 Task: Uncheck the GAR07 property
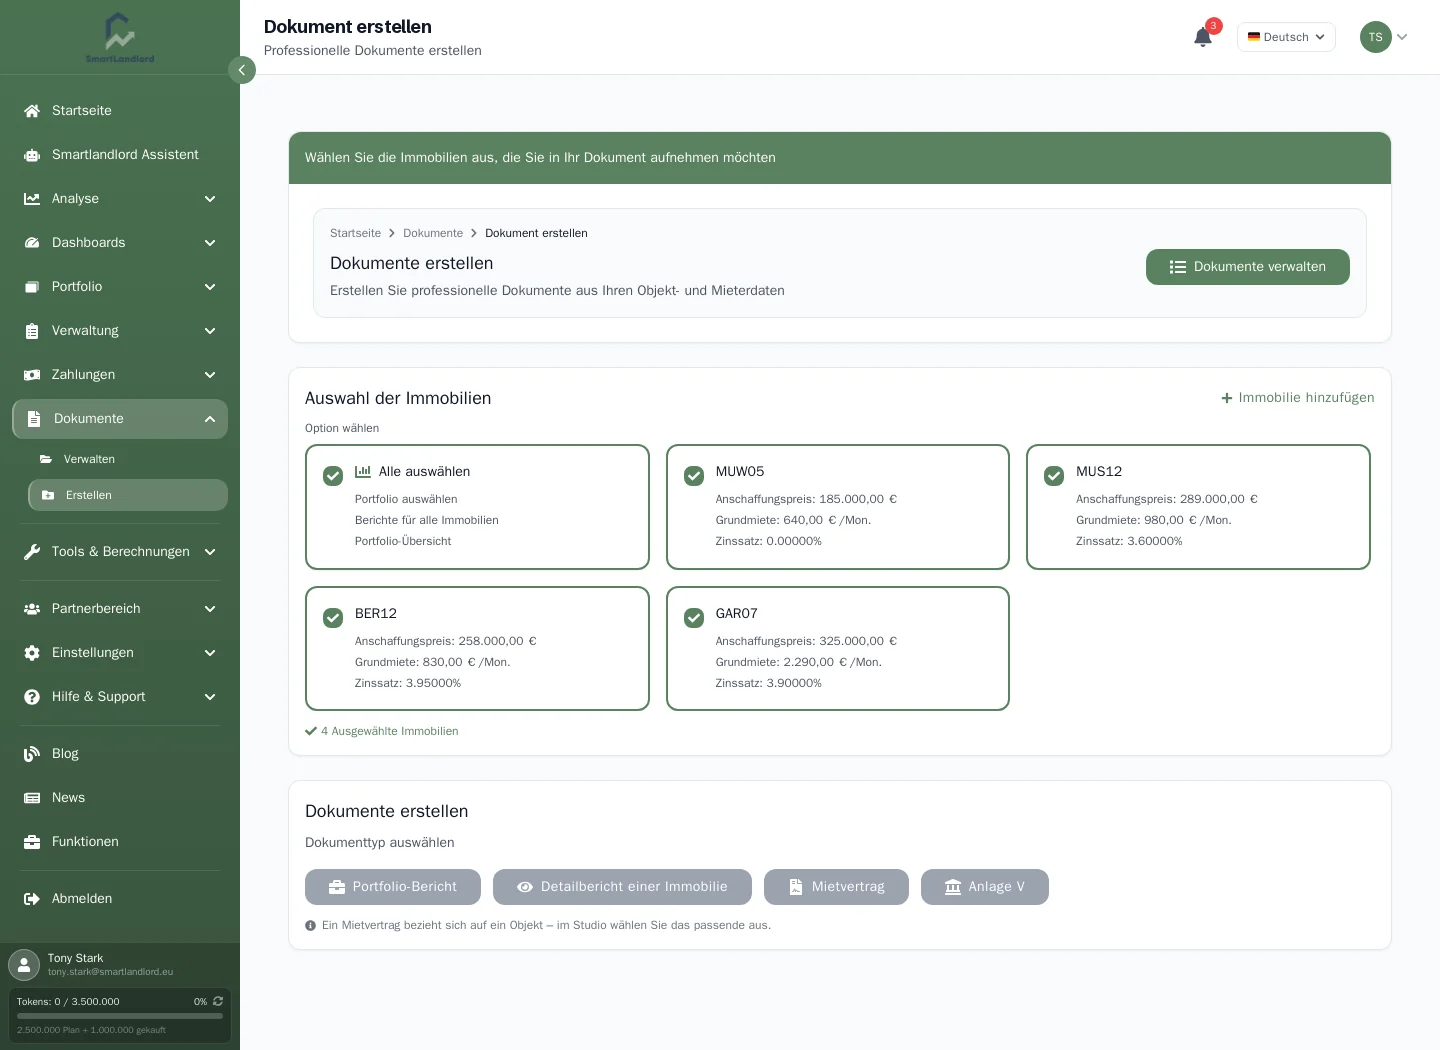[694, 618]
